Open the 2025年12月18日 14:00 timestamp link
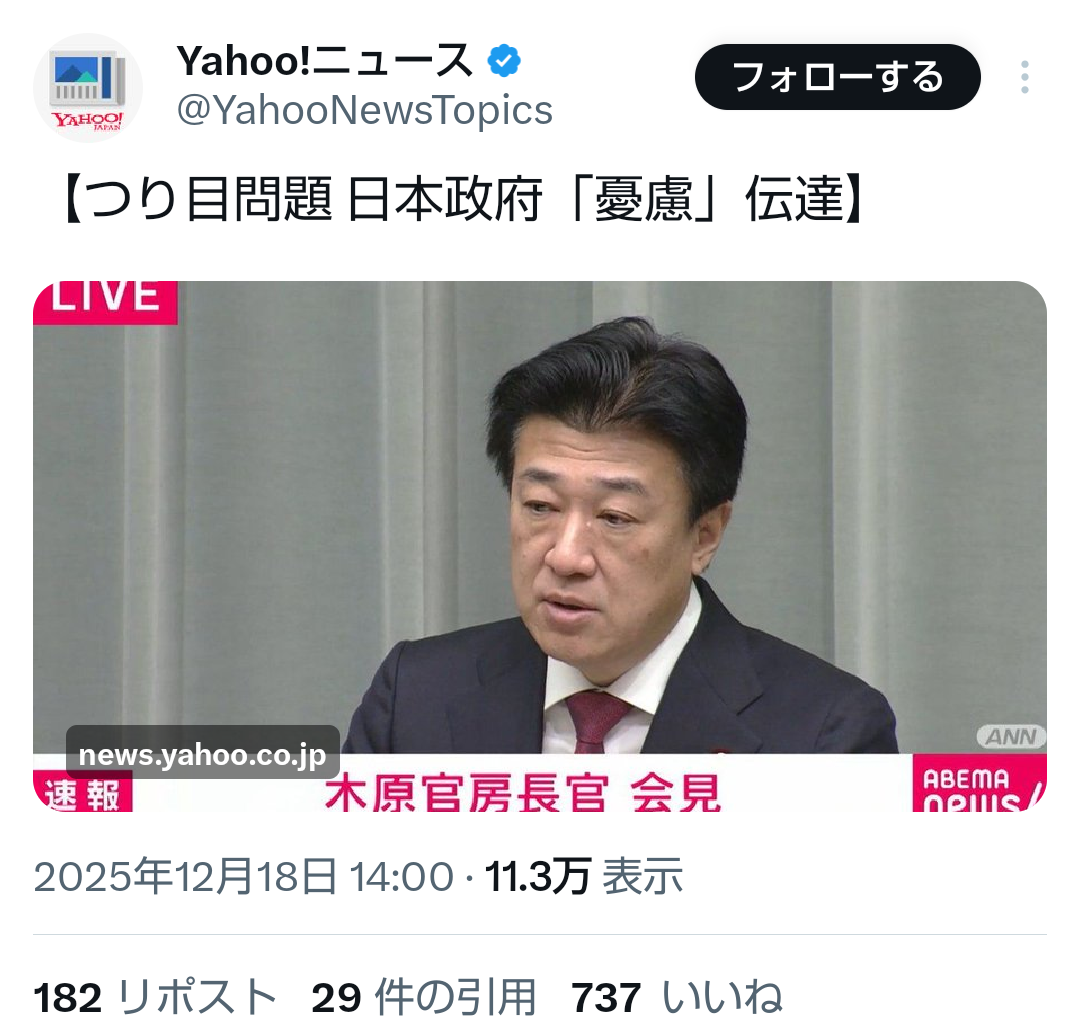The width and height of the screenshot is (1080, 1031). tap(244, 877)
